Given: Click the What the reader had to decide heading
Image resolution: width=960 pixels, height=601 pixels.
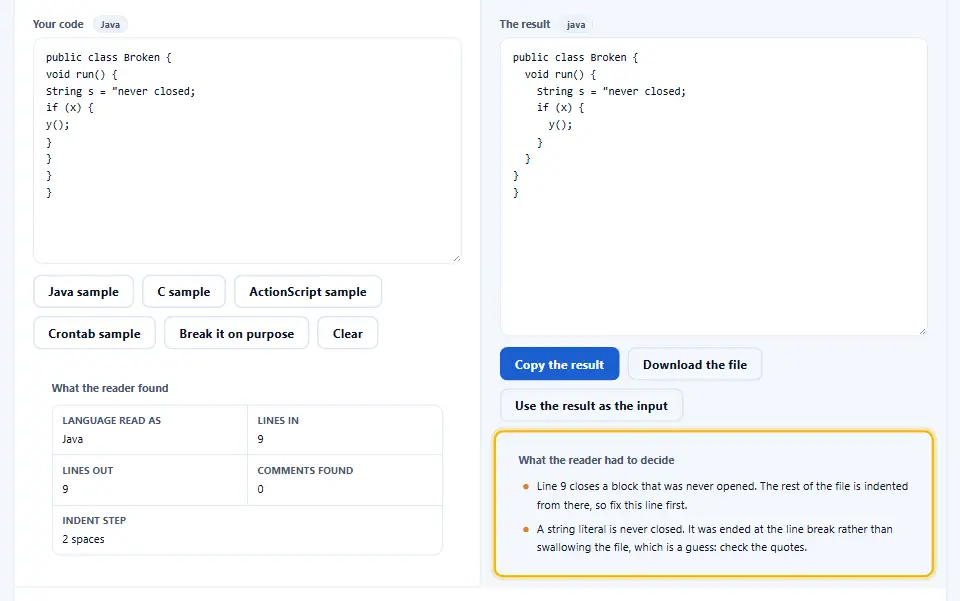Looking at the screenshot, I should coord(596,460).
